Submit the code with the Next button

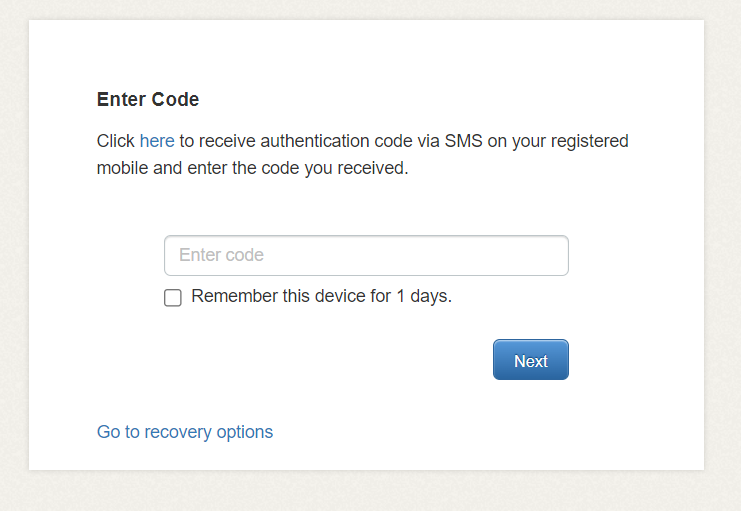point(530,361)
